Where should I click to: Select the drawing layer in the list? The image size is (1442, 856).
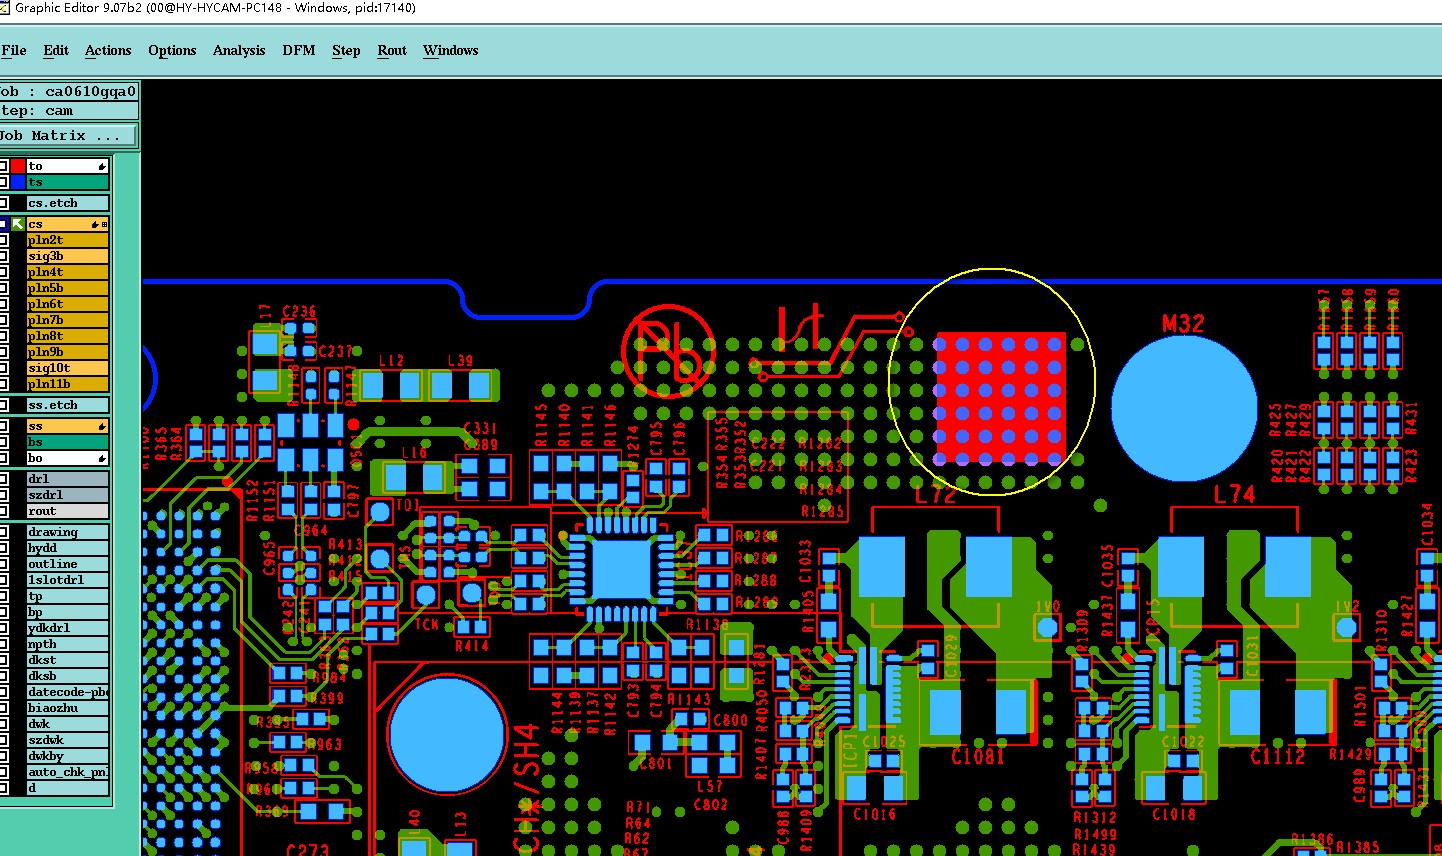(67, 532)
